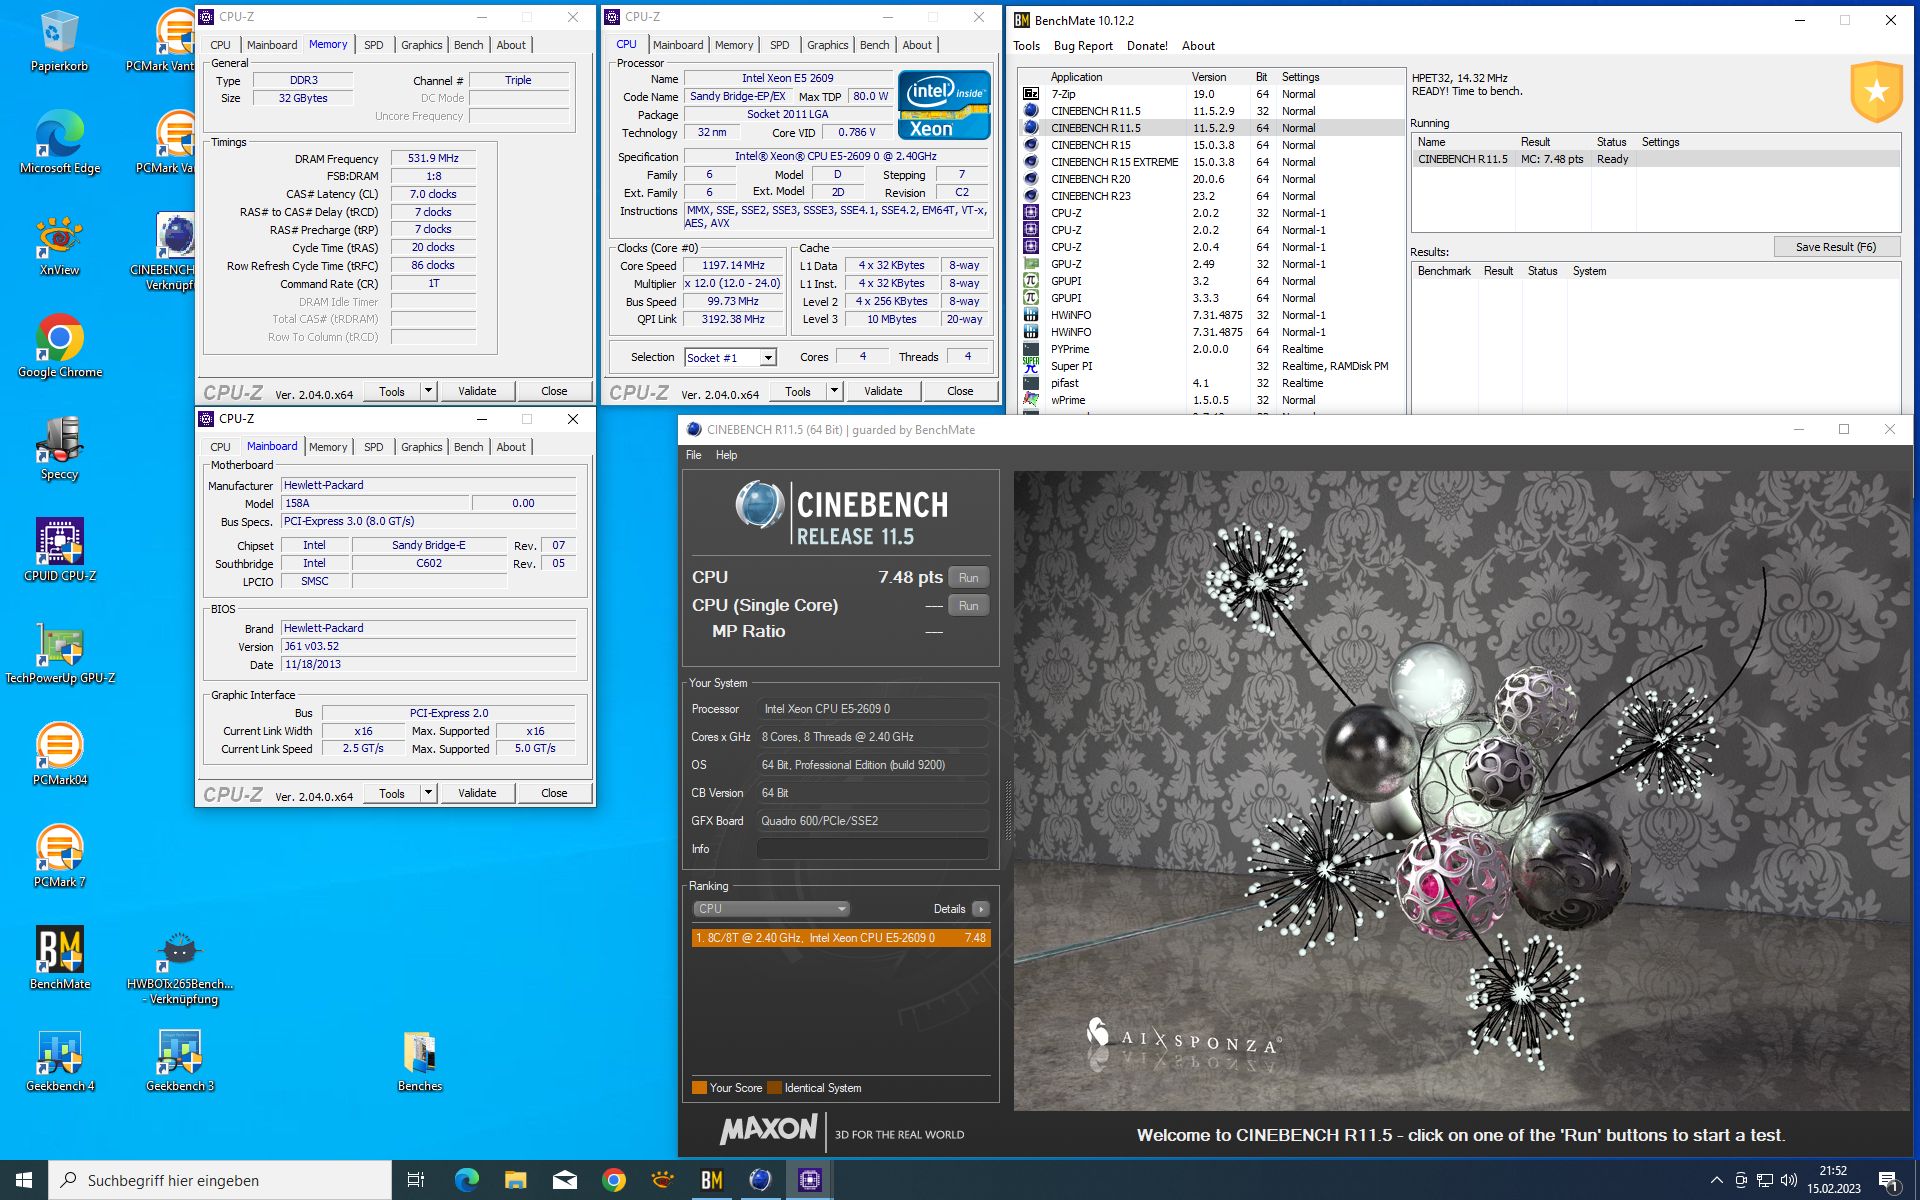Open Task View in the taskbar

coord(416,1180)
